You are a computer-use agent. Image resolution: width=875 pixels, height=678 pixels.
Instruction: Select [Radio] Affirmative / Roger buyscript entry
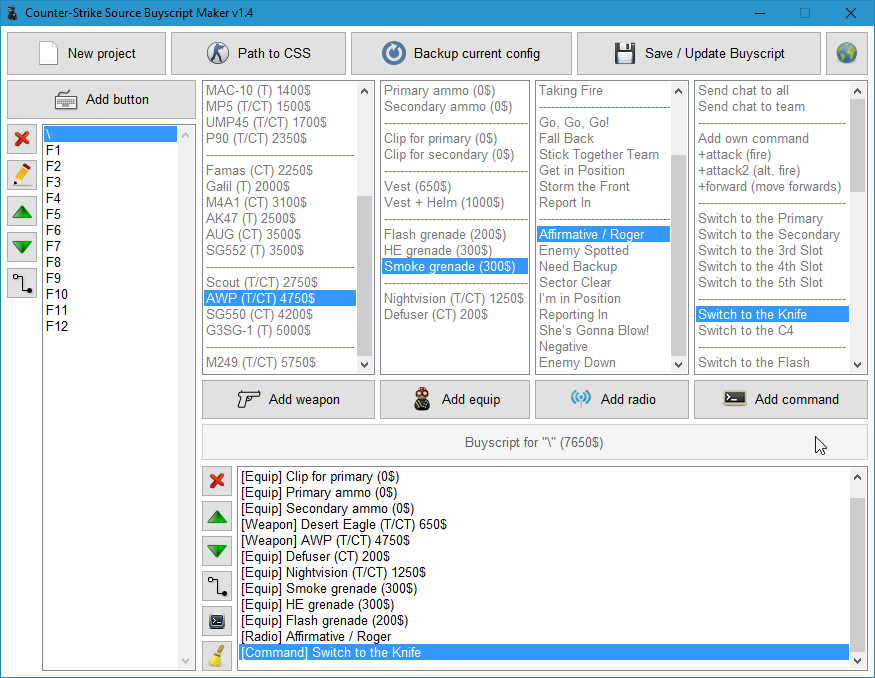tap(544, 637)
